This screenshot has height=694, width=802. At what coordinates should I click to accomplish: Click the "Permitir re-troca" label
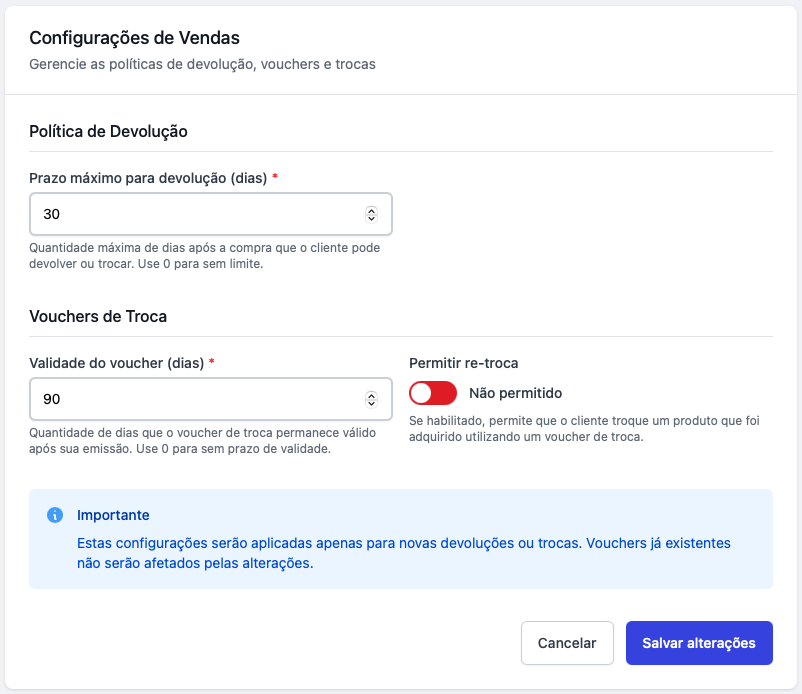[463, 363]
